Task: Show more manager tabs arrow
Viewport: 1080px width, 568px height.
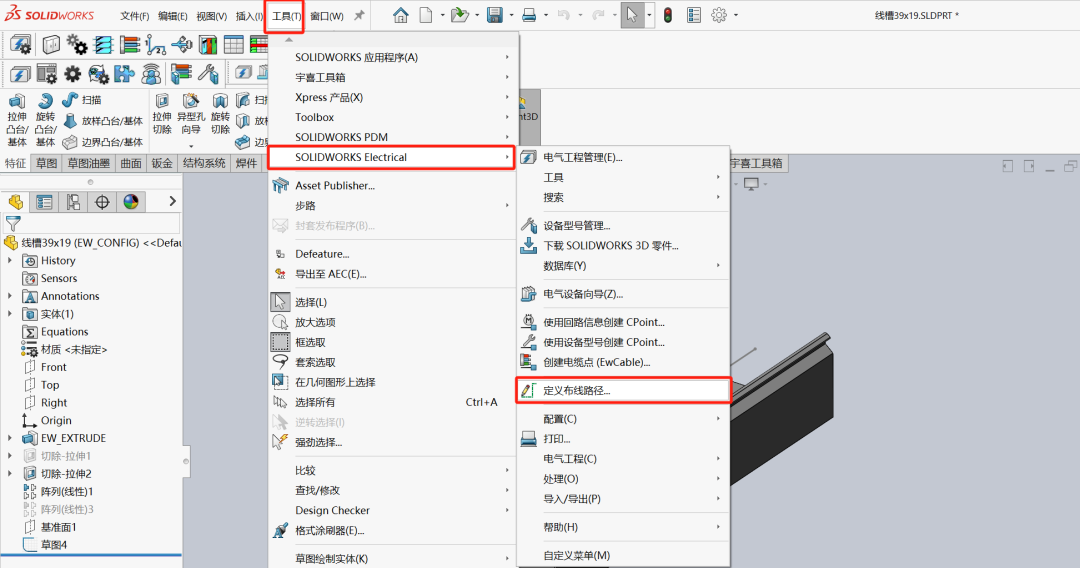Action: tap(172, 201)
